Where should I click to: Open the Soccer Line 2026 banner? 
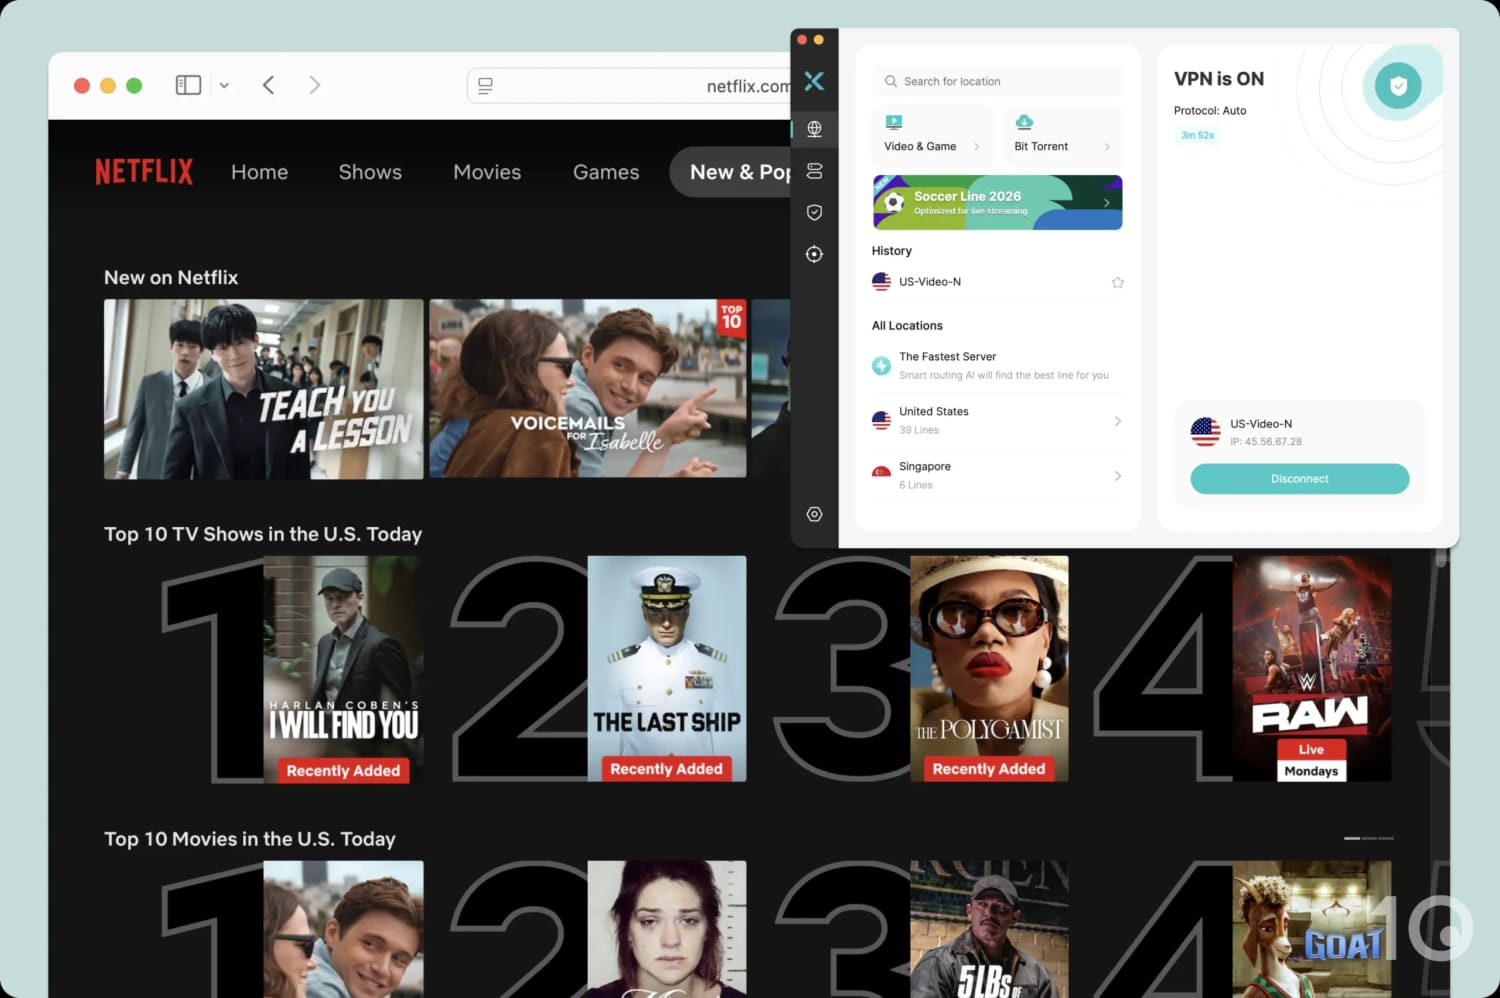(997, 203)
